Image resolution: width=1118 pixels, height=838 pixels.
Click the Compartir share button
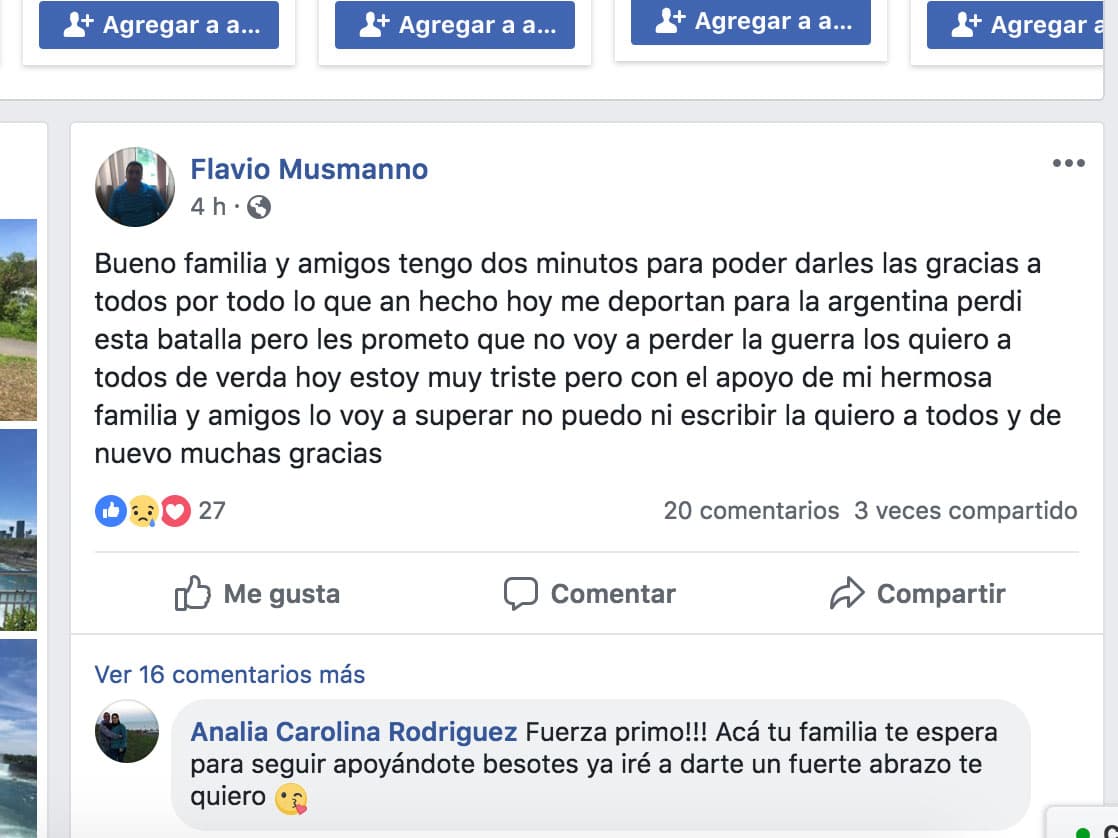tap(918, 594)
